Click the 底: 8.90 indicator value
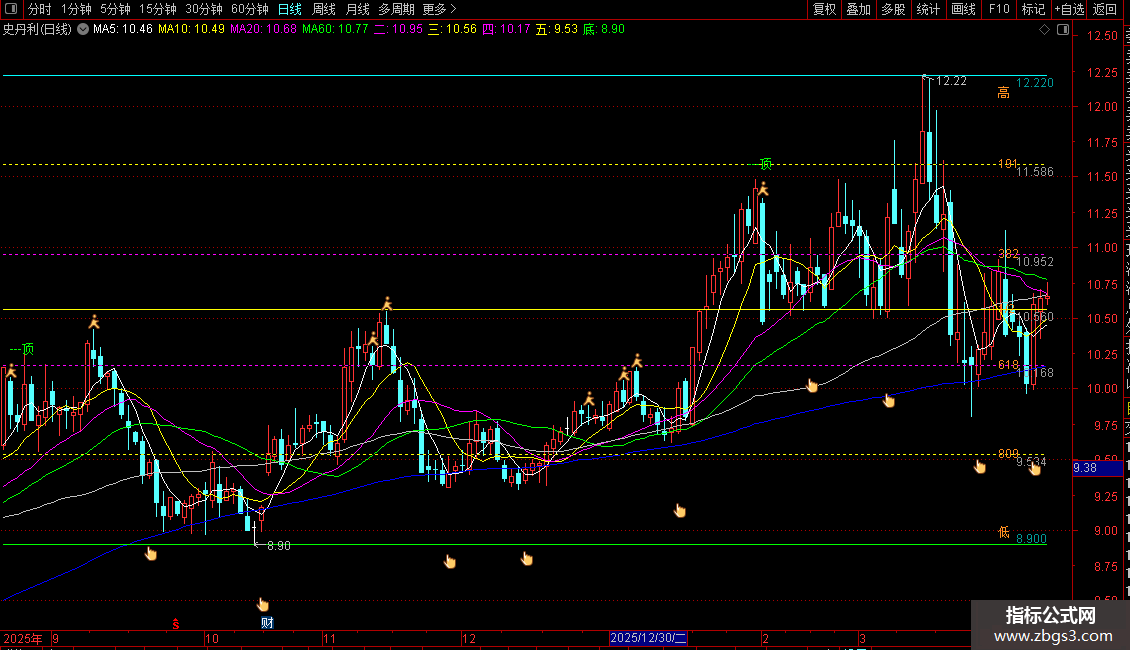 pyautogui.click(x=604, y=30)
